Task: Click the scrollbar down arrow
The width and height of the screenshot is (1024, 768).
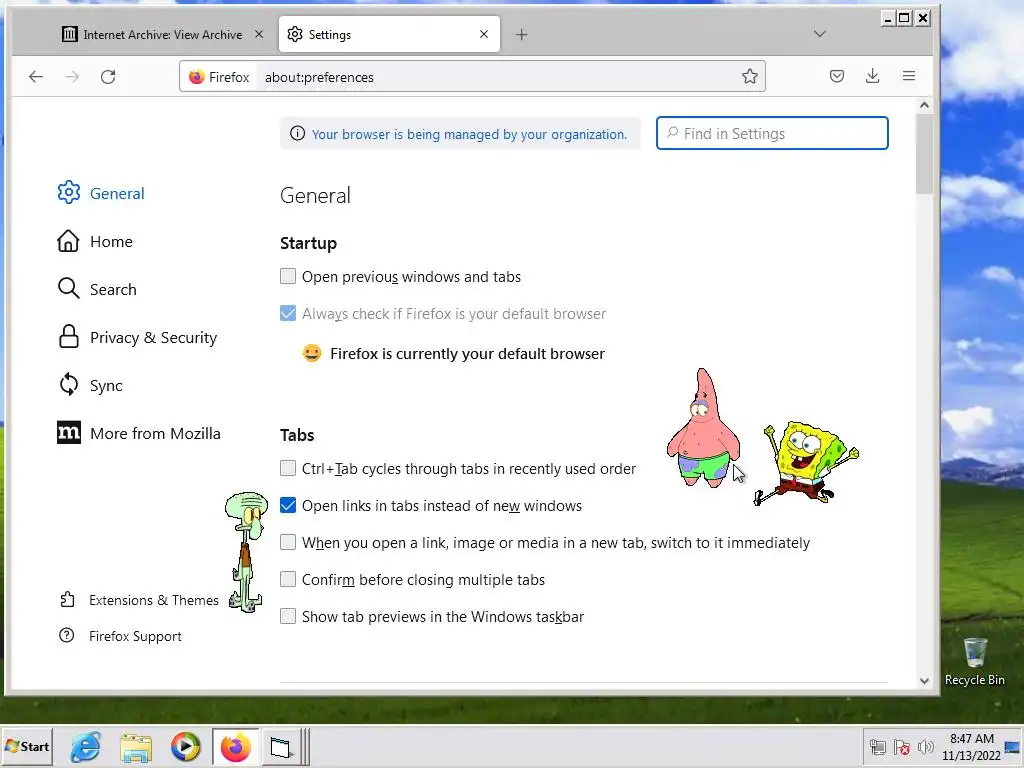Action: tap(924, 681)
